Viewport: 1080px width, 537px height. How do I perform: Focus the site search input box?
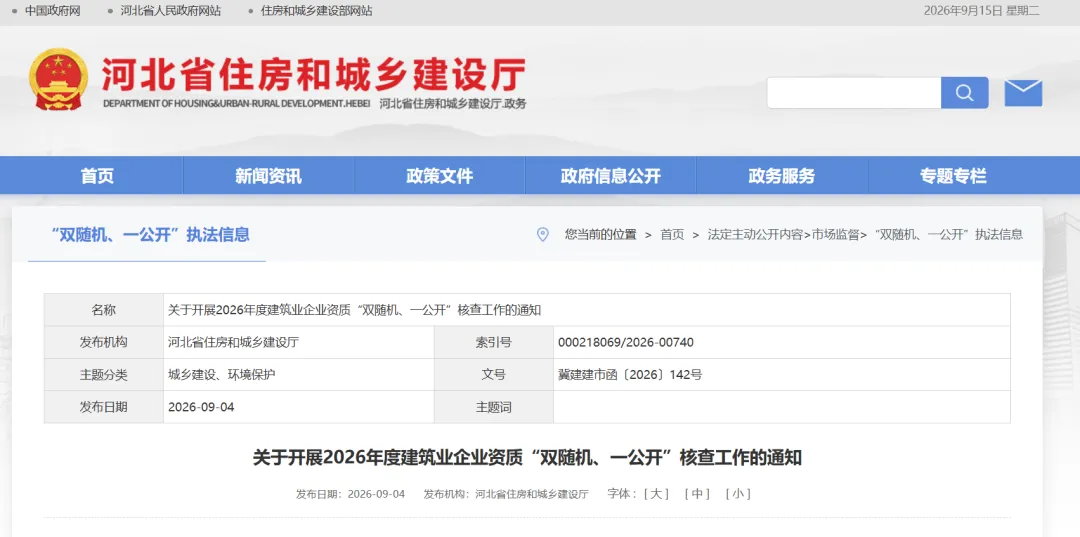(x=854, y=93)
